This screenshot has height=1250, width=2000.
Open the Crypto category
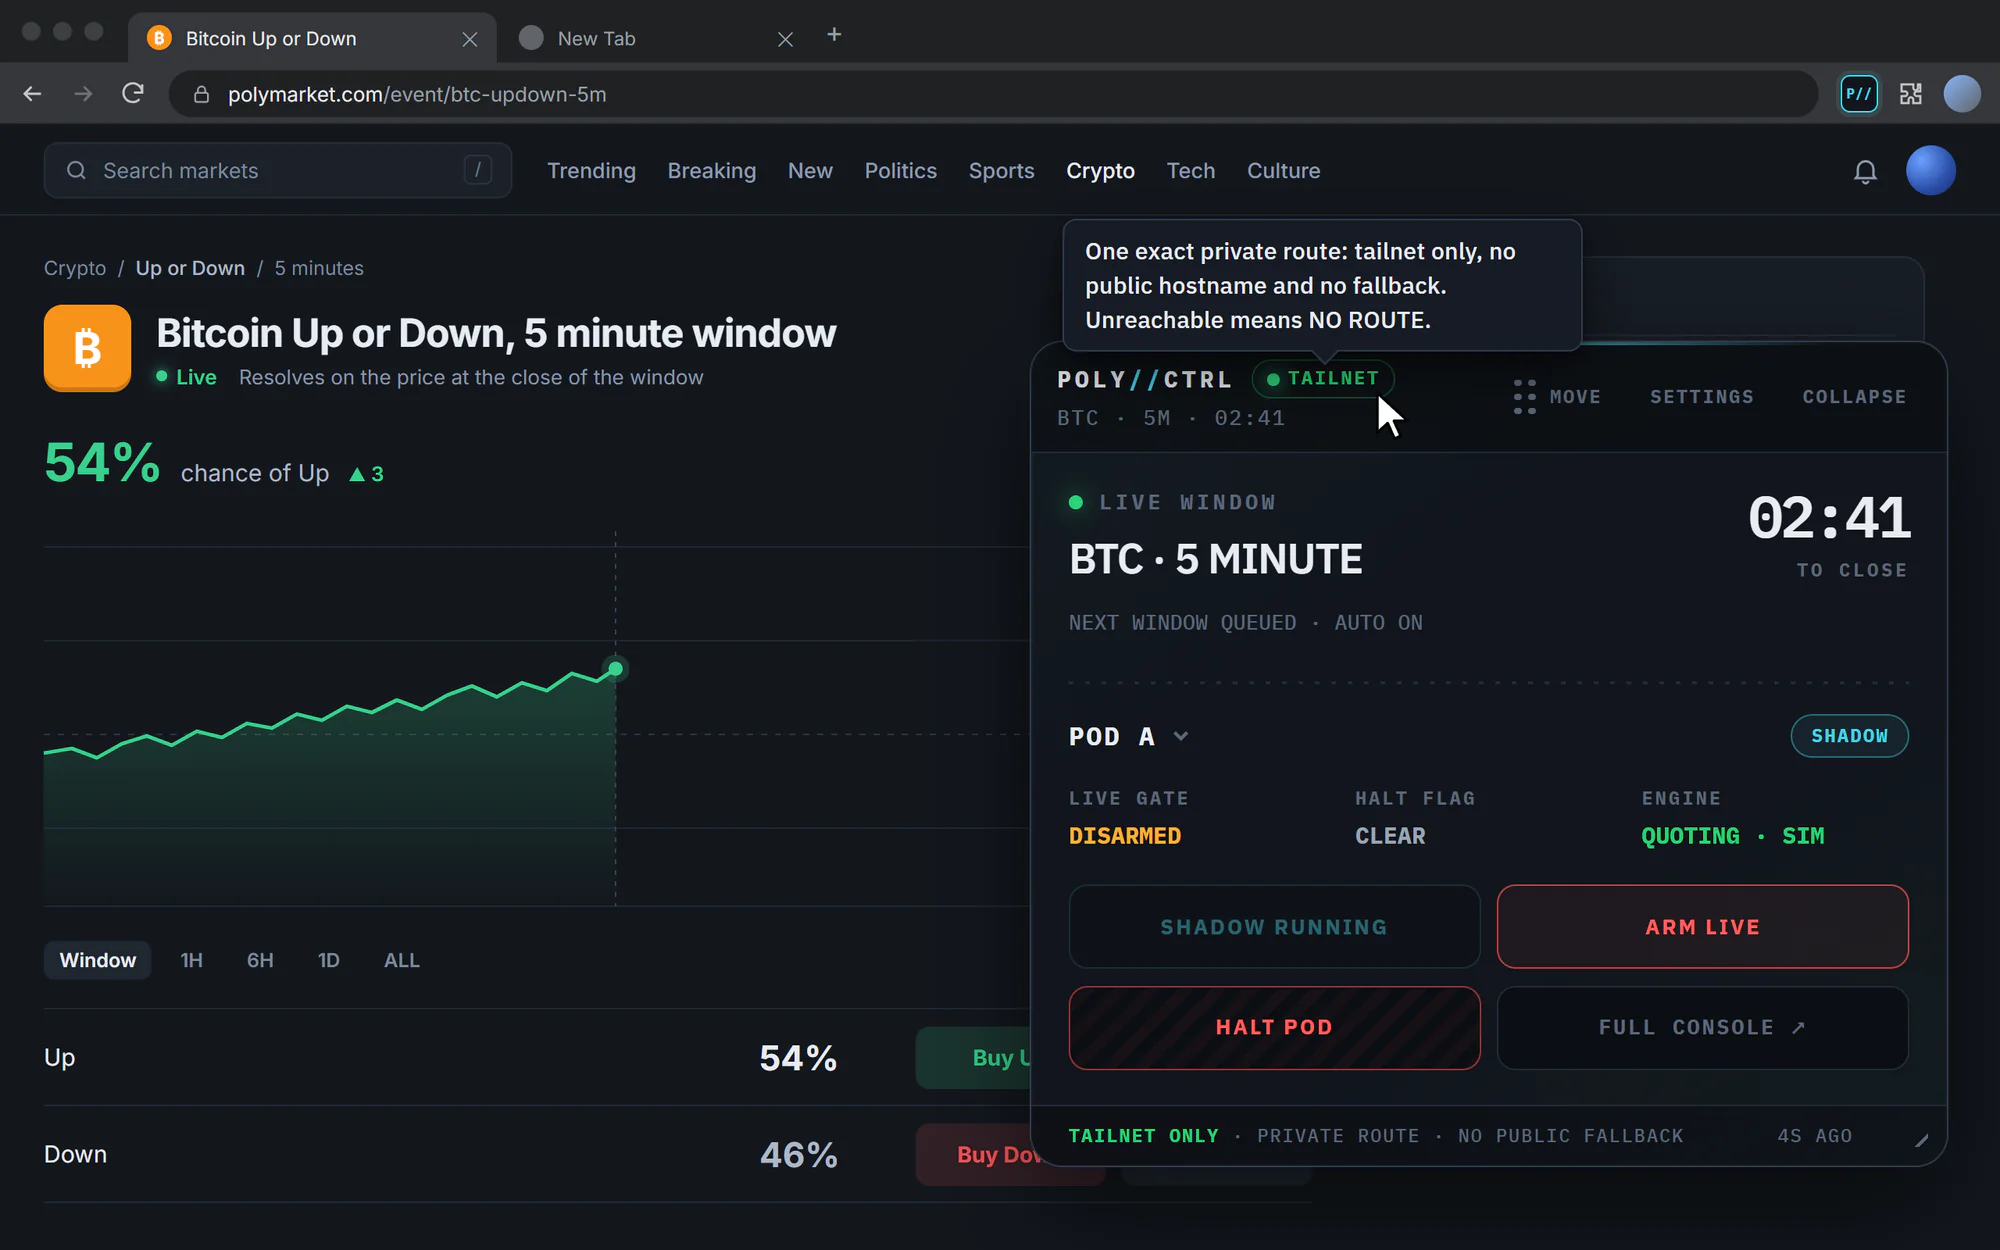coord(1100,171)
